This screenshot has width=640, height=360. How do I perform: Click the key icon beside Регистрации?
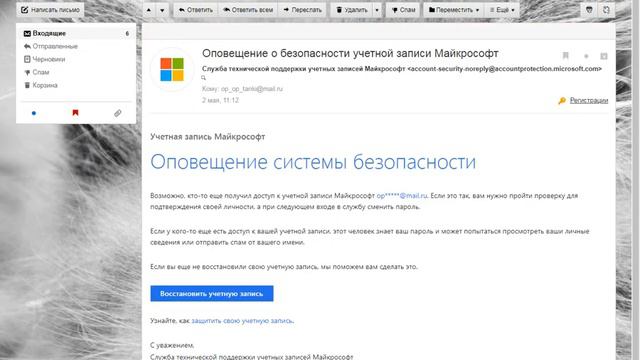pos(562,100)
